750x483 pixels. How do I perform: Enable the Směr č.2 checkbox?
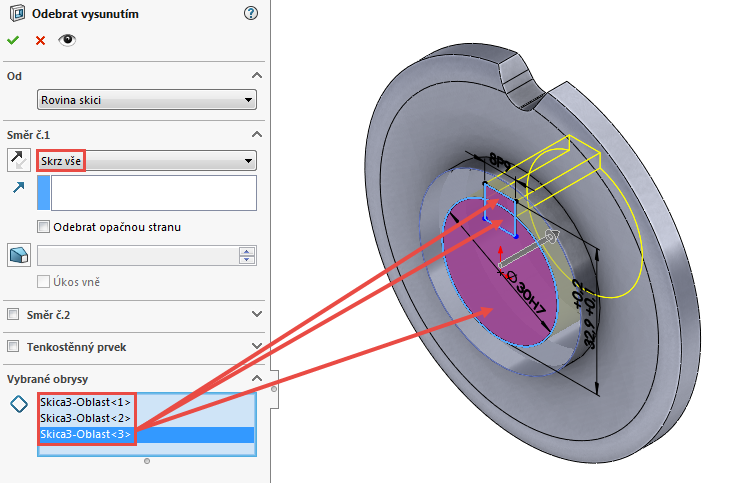(13, 314)
